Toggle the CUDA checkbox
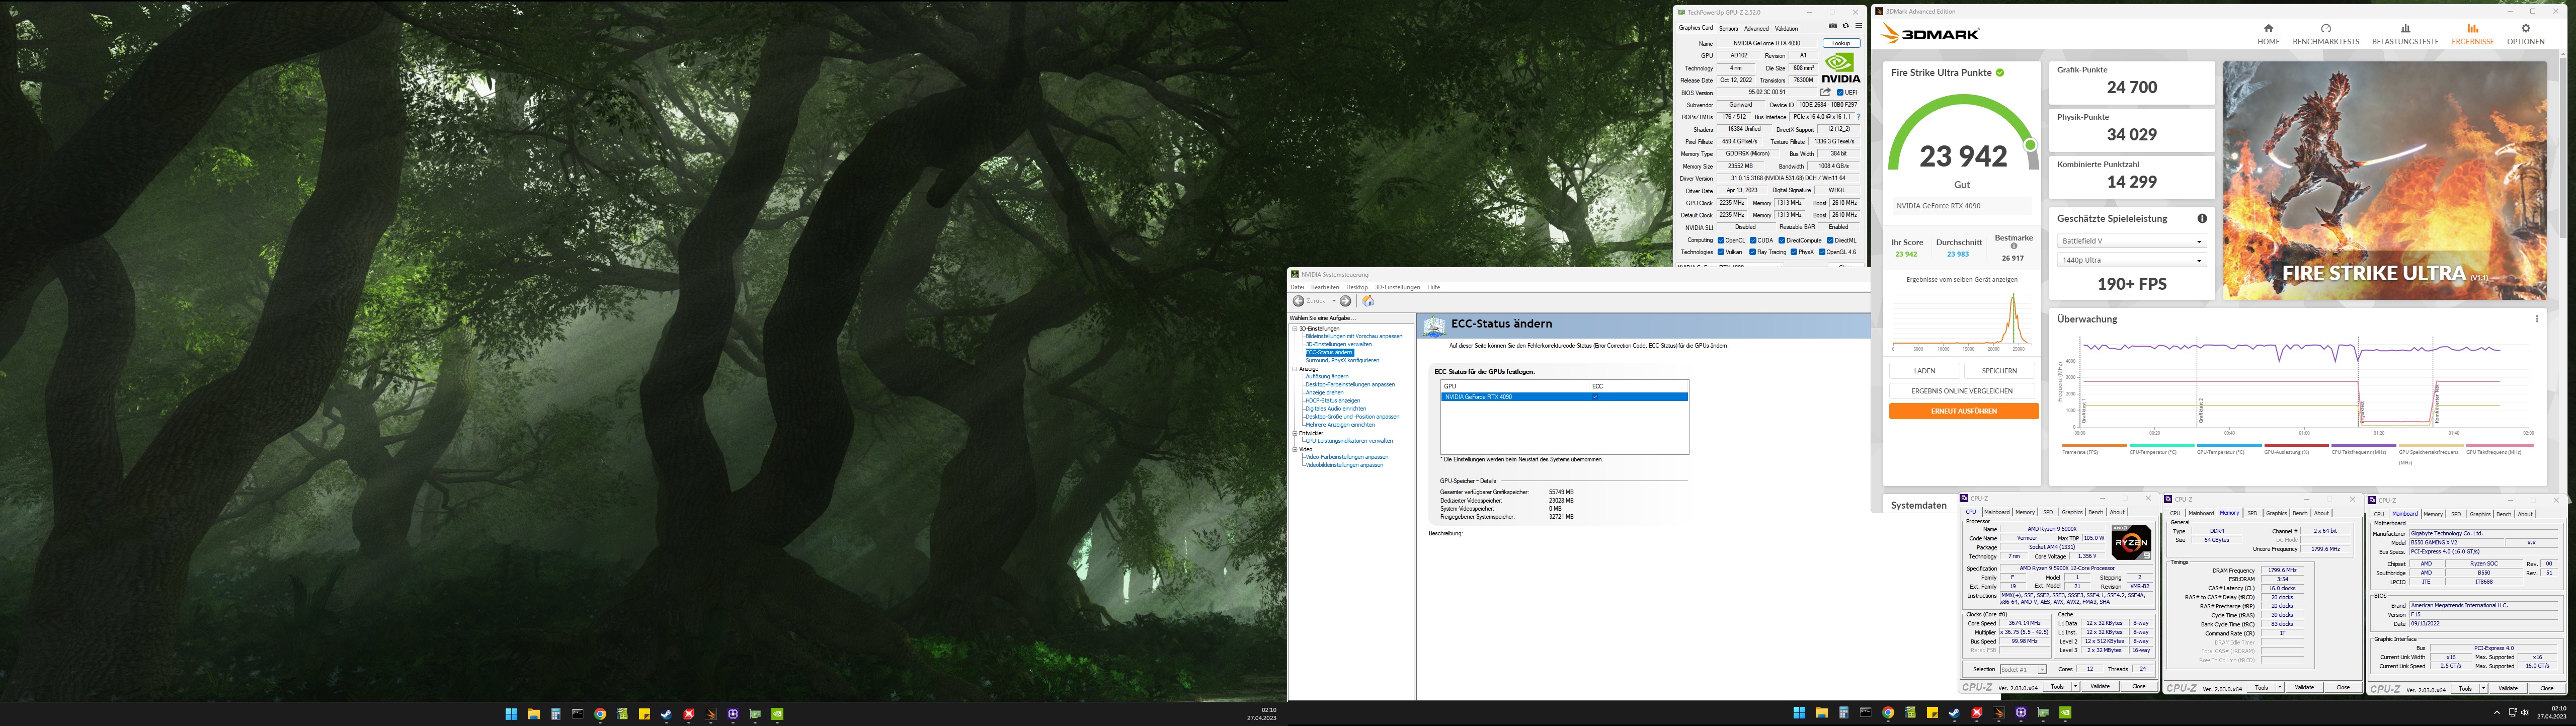The width and height of the screenshot is (2576, 726). pos(1753,240)
